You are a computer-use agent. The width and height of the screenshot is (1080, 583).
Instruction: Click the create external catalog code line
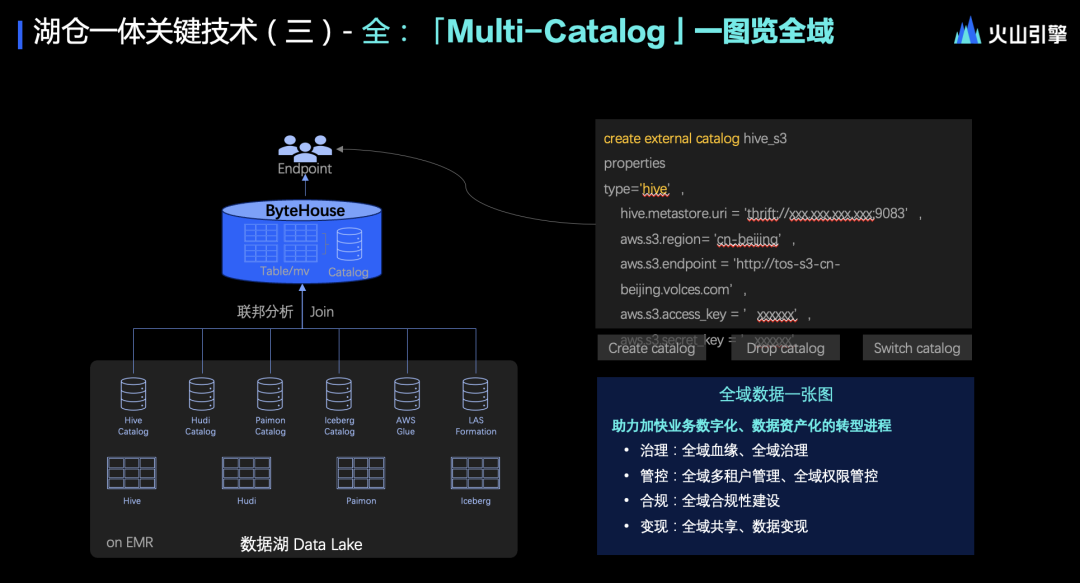click(695, 139)
